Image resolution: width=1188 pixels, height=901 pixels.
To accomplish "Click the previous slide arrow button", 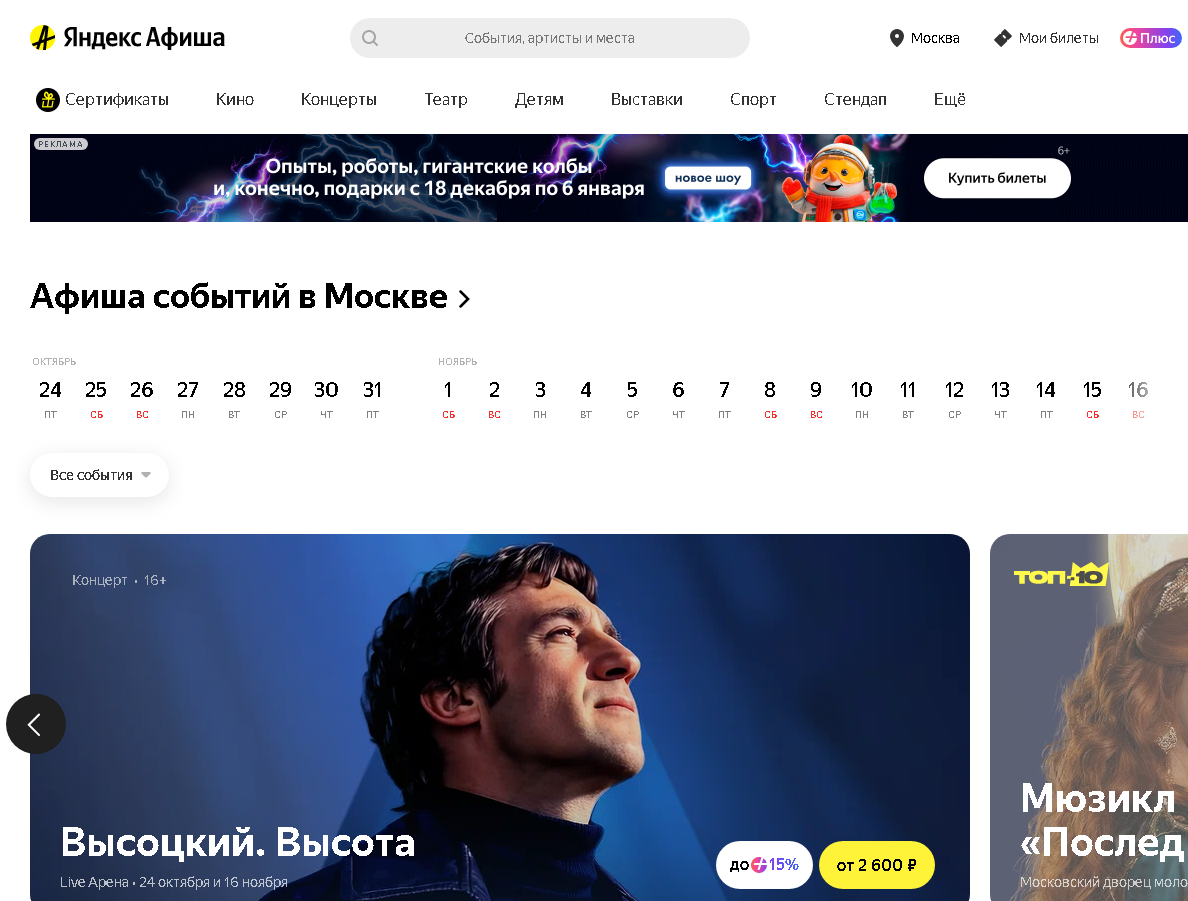I will point(36,724).
